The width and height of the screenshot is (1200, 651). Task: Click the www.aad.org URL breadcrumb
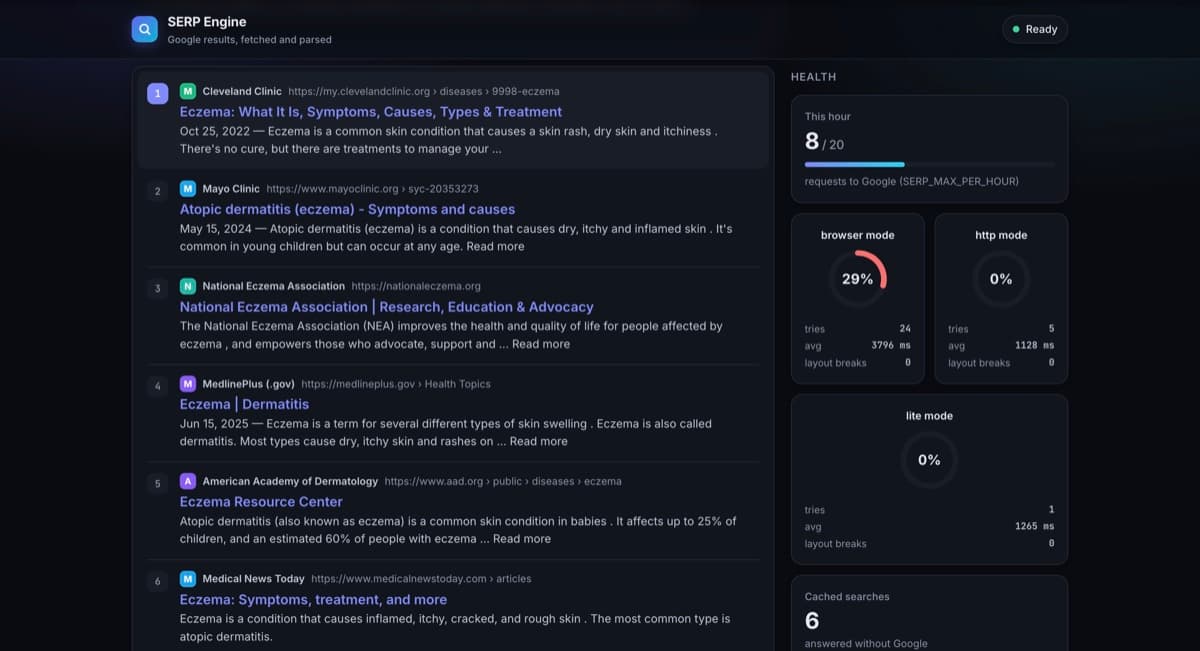point(503,481)
